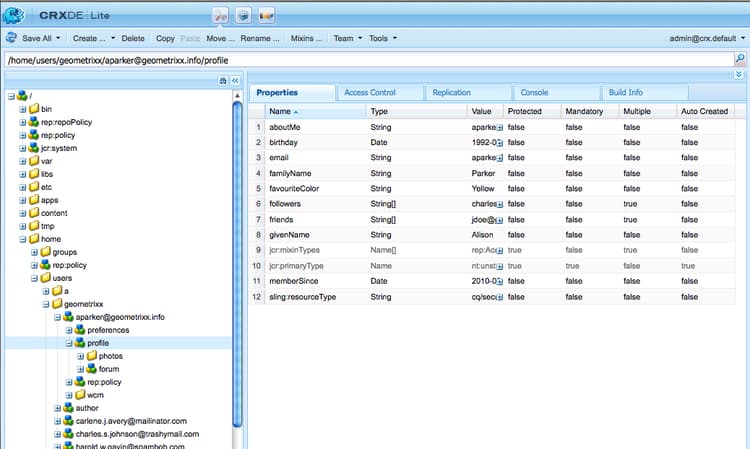Expand the photos folder node
The image size is (750, 449).
tap(80, 356)
